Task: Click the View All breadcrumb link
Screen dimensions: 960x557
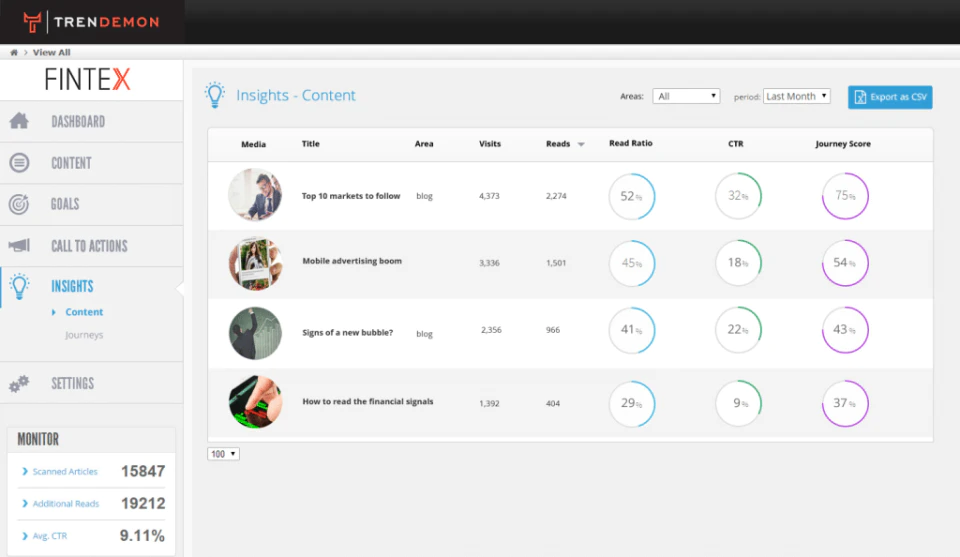Action: (51, 53)
